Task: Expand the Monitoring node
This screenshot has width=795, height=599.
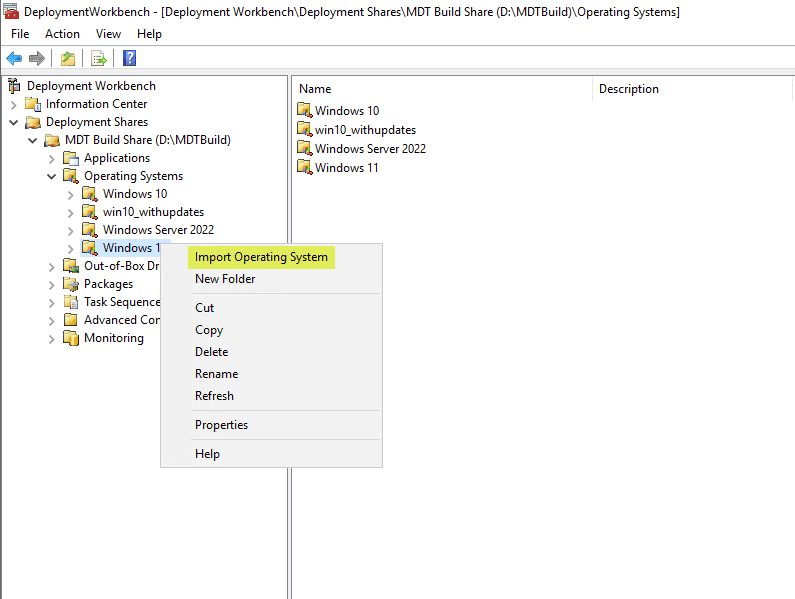Action: [51, 339]
